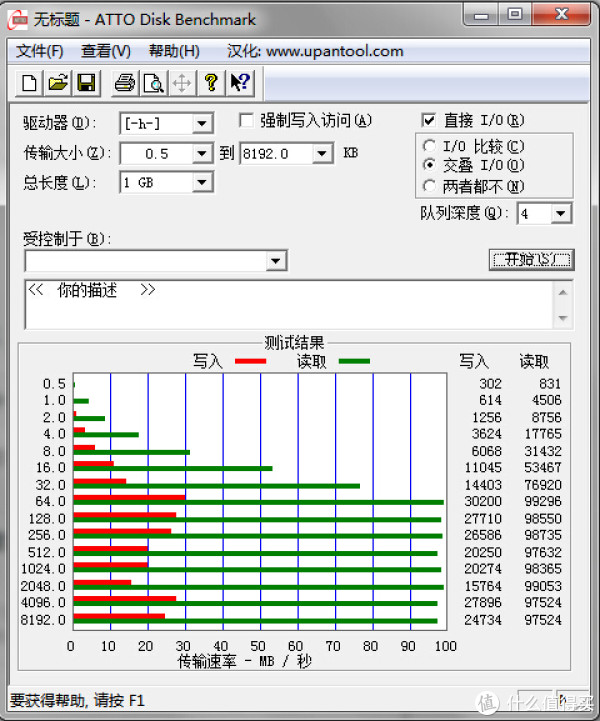This screenshot has width=600, height=721.
Task: Click the write value 302
Action: click(491, 384)
